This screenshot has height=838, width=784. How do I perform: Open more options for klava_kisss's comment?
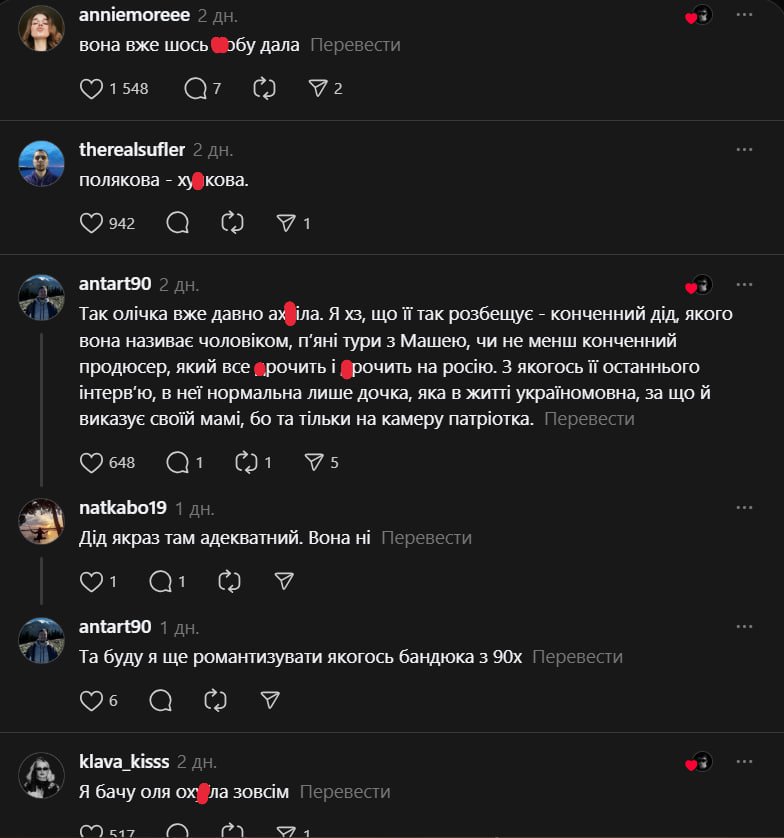pyautogui.click(x=744, y=761)
